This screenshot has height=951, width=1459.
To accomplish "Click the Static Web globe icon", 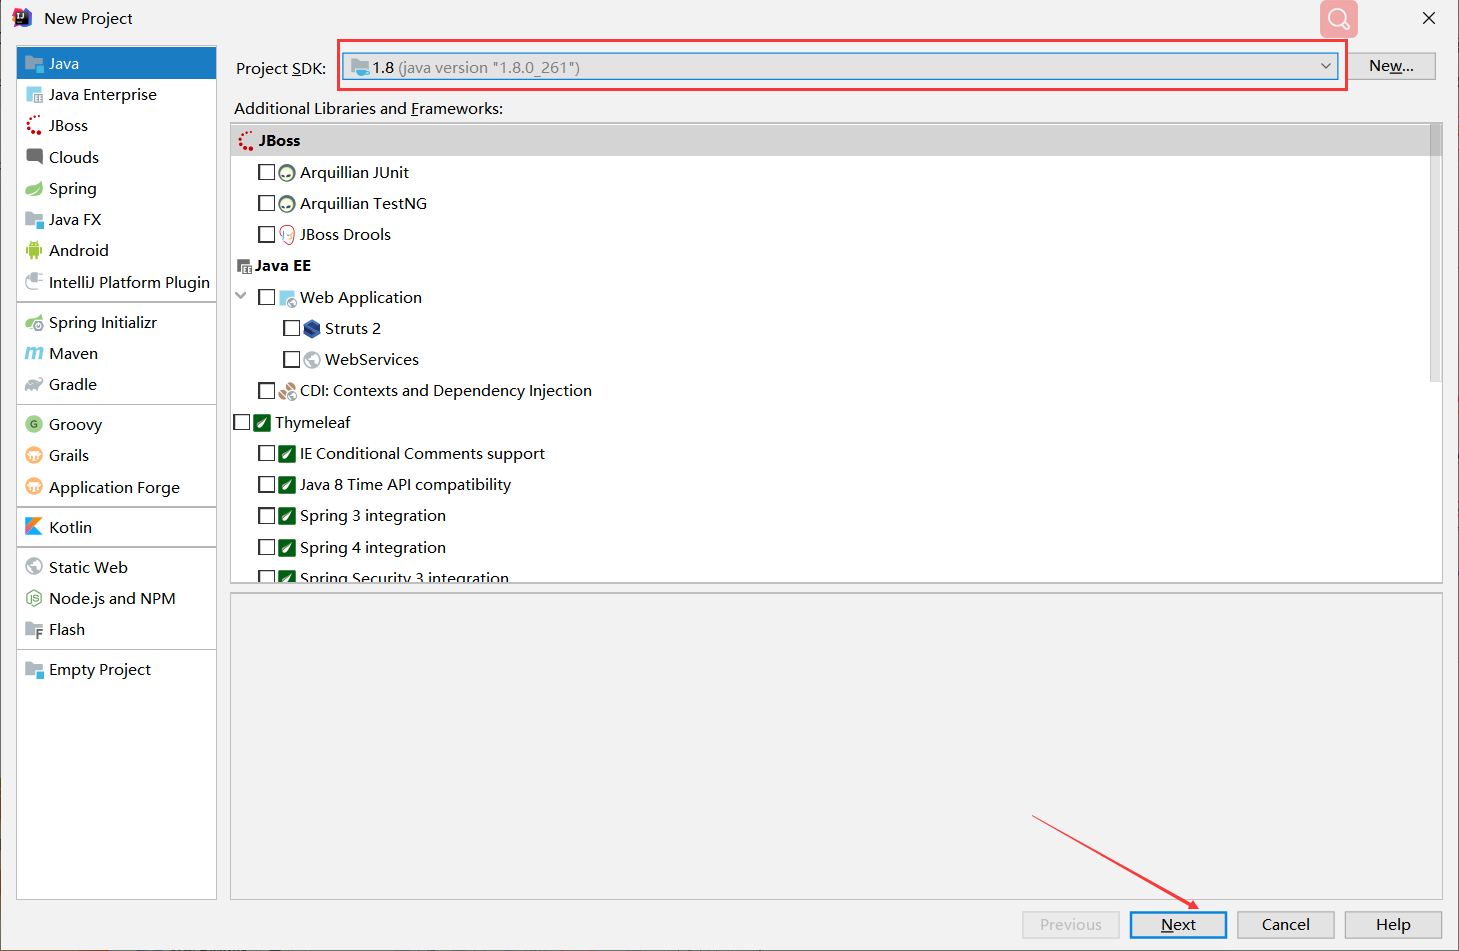I will coord(34,567).
